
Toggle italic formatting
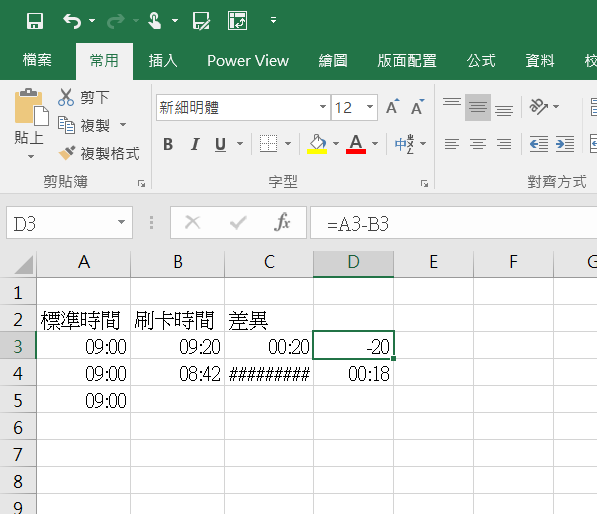[x=195, y=144]
